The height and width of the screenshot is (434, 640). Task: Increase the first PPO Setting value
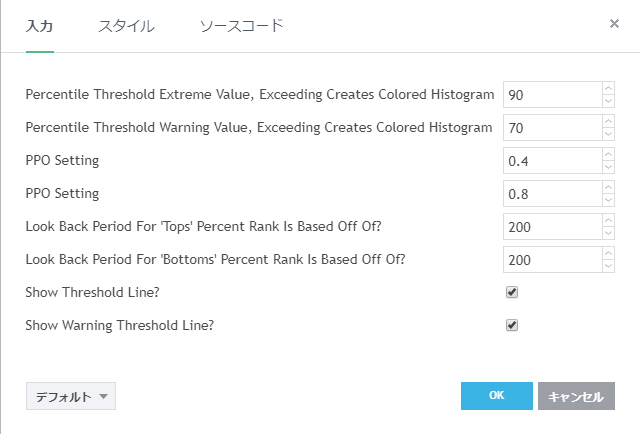608,155
